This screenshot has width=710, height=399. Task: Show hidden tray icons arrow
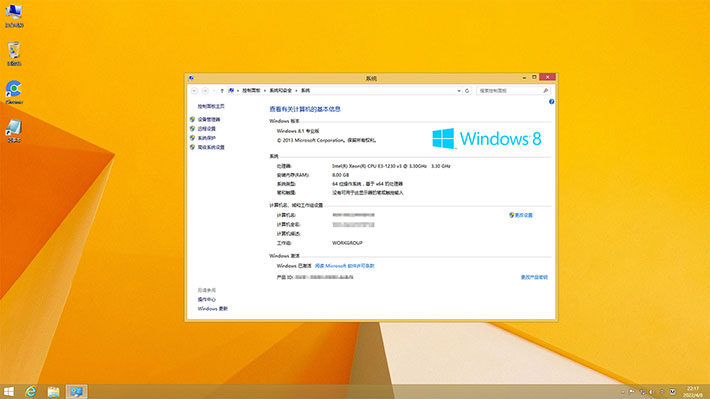pyautogui.click(x=622, y=392)
